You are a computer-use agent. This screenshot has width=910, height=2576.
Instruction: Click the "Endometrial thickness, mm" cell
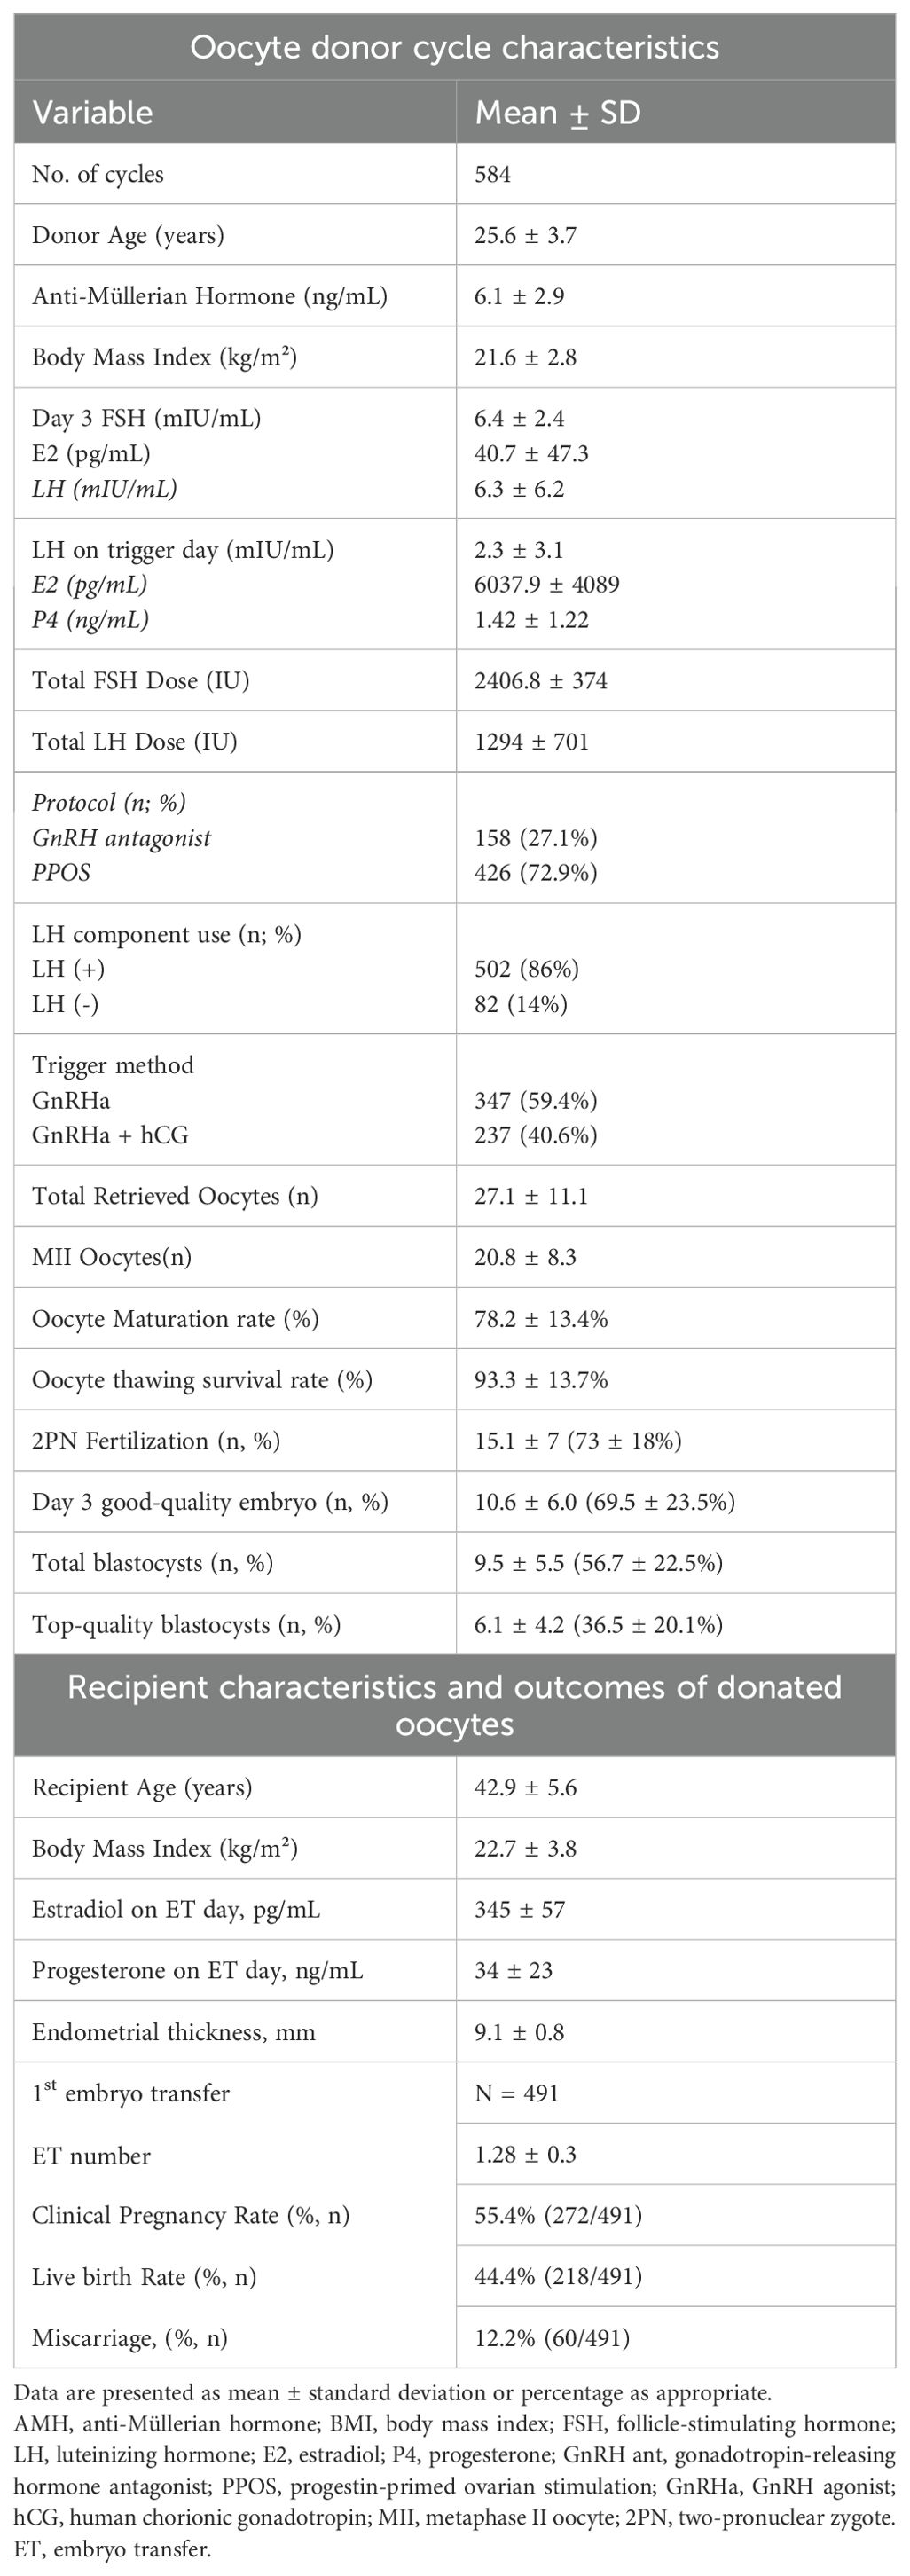pos(173,2031)
